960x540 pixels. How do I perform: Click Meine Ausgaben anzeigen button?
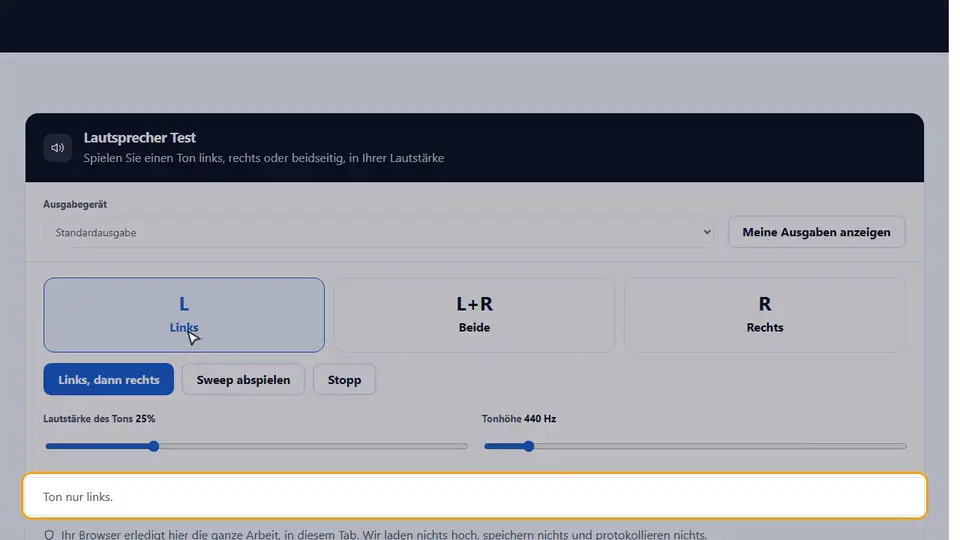[x=816, y=232]
